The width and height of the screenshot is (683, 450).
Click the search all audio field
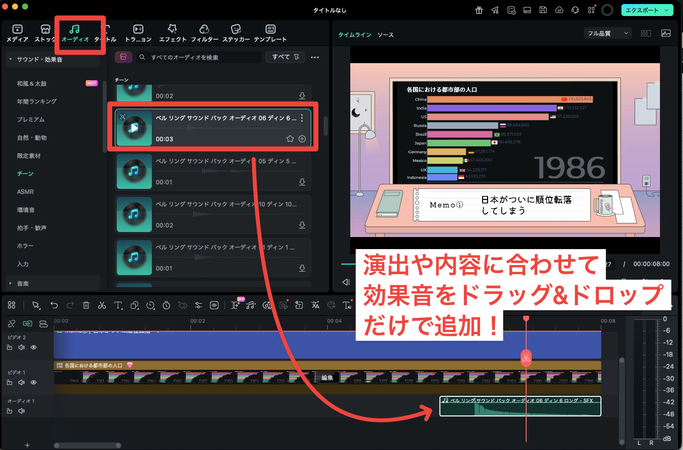(x=200, y=57)
